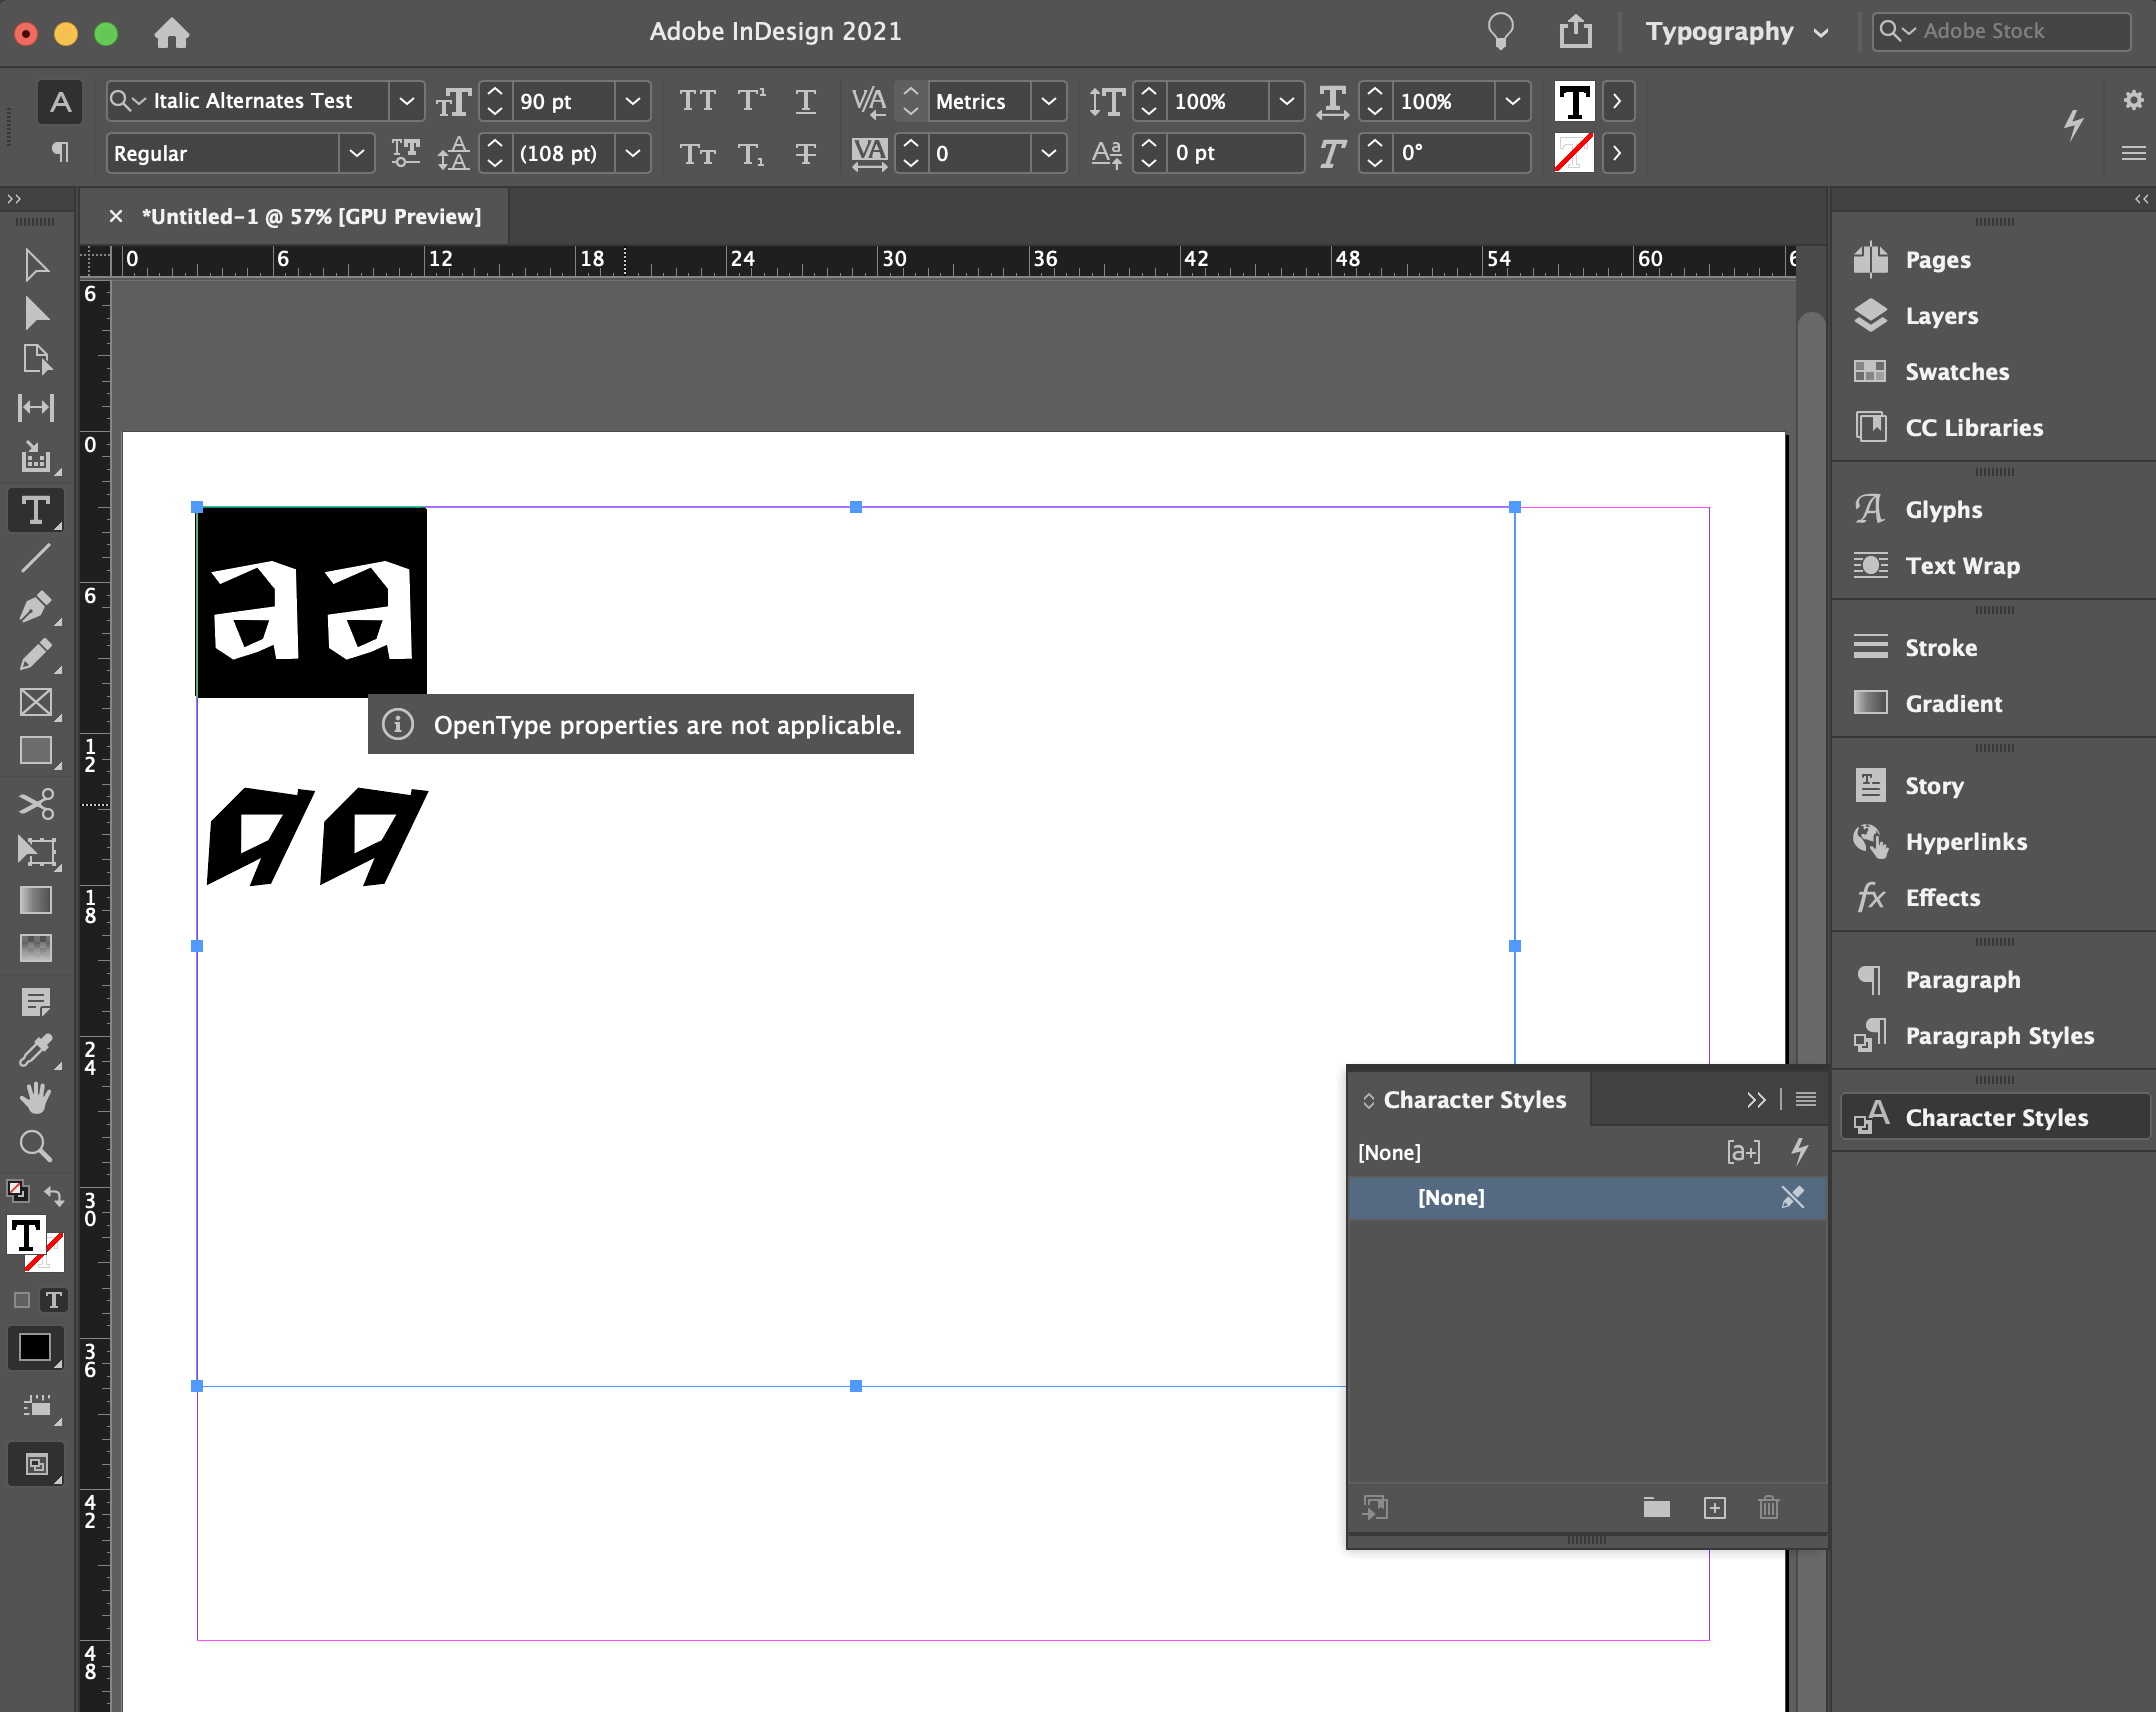Open the Pages panel
2156x1712 pixels.
[1937, 257]
